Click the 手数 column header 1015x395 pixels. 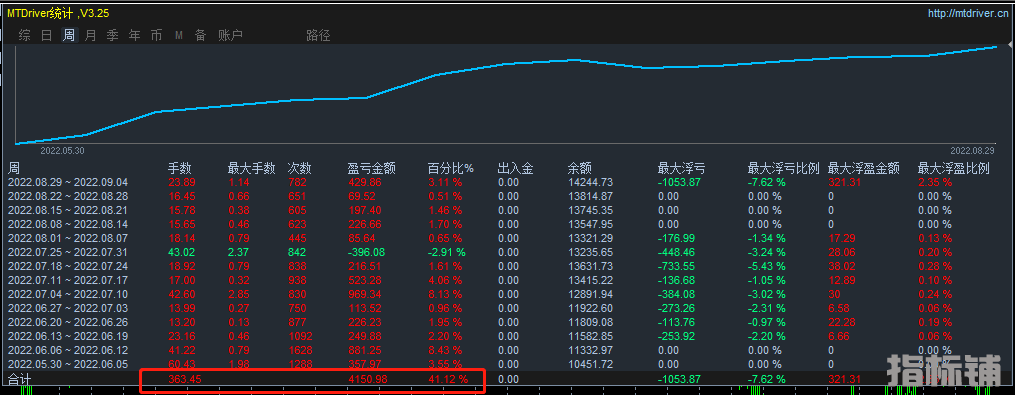point(179,169)
